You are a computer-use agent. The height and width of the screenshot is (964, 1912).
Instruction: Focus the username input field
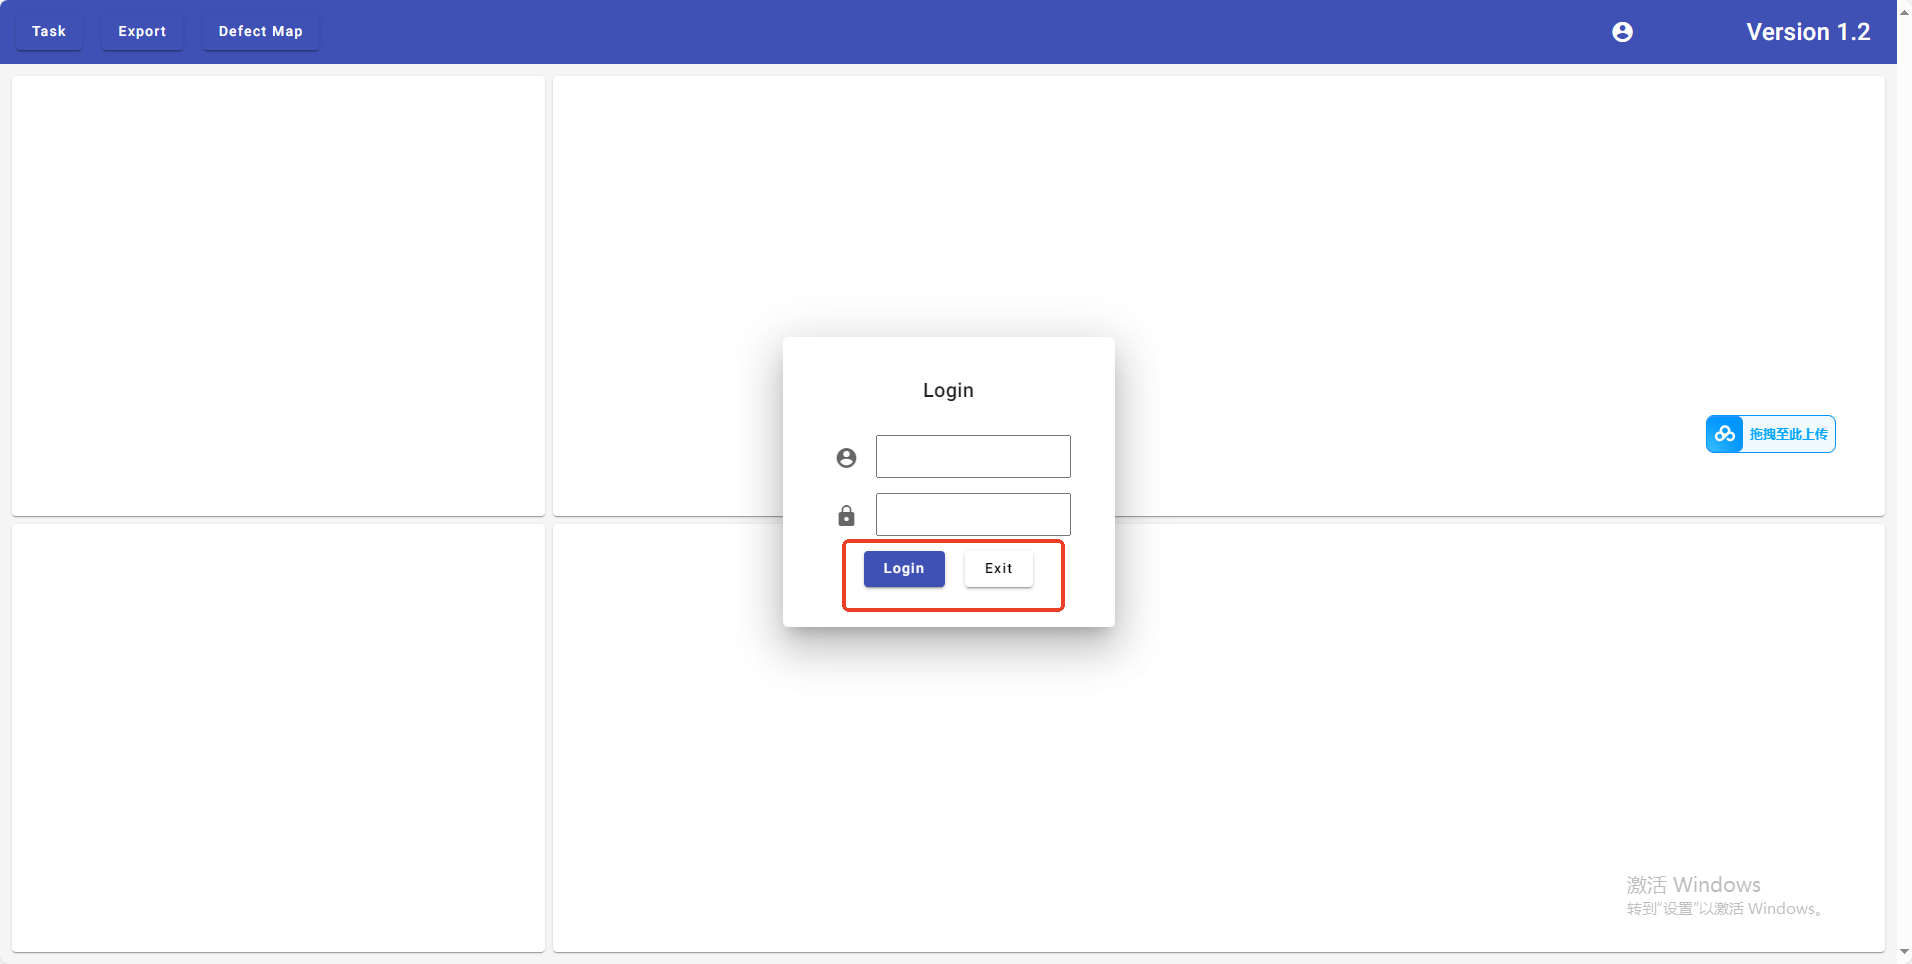[x=973, y=457]
